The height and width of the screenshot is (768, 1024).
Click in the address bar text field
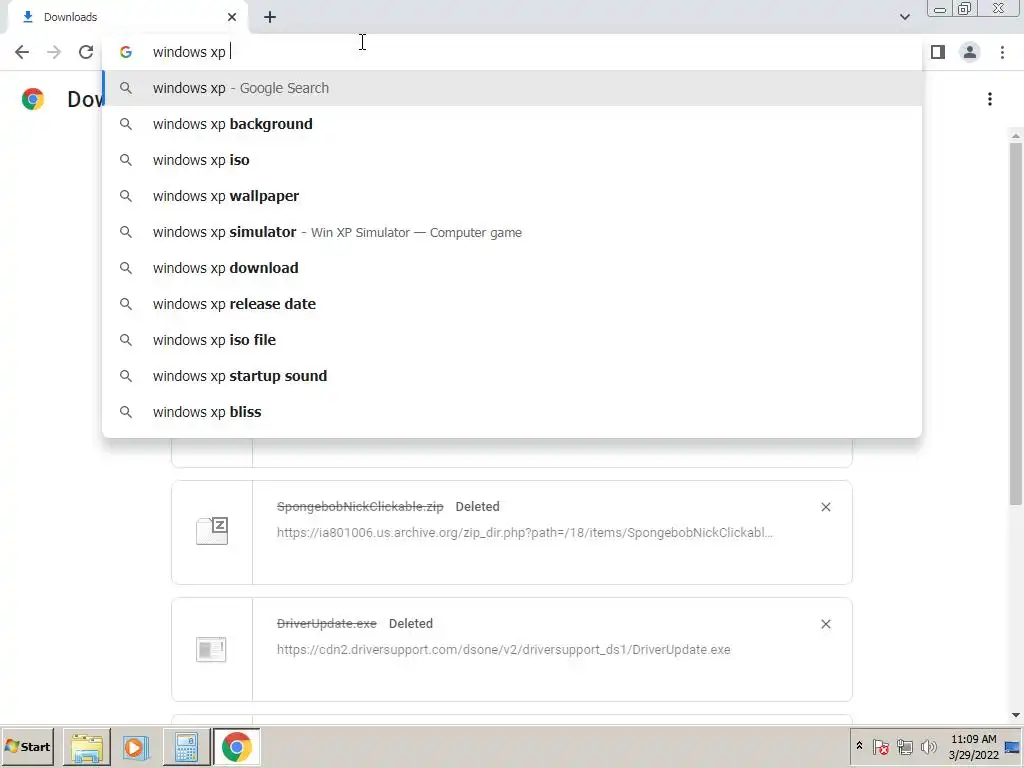tap(513, 52)
